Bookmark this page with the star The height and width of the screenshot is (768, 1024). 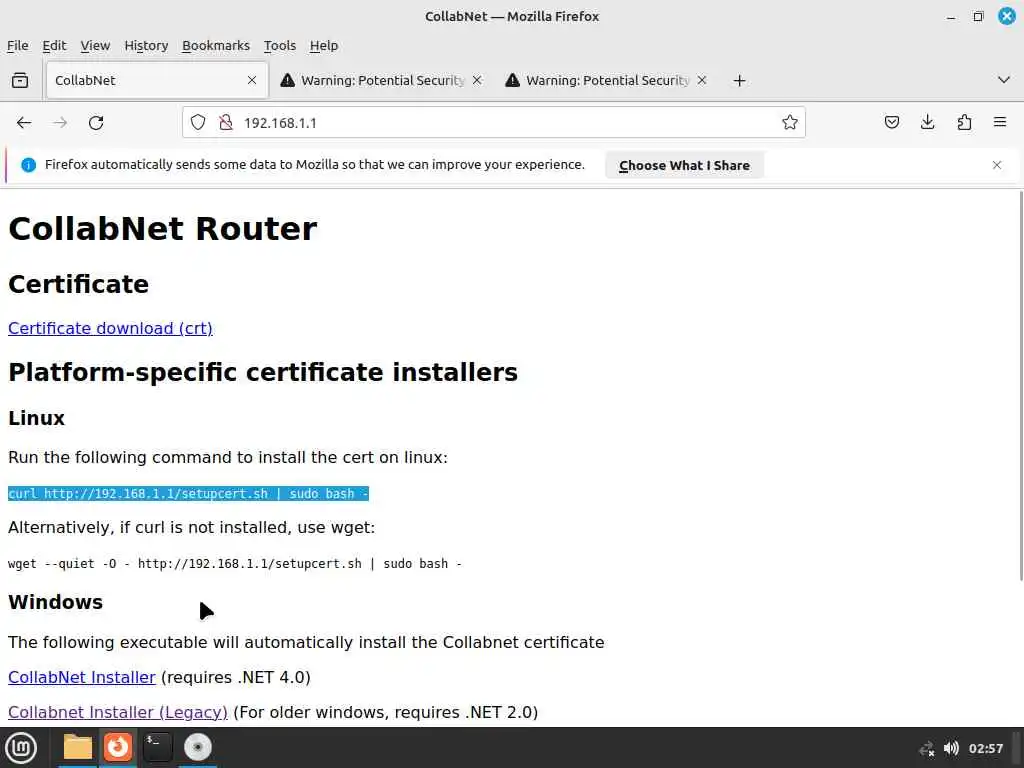click(790, 122)
